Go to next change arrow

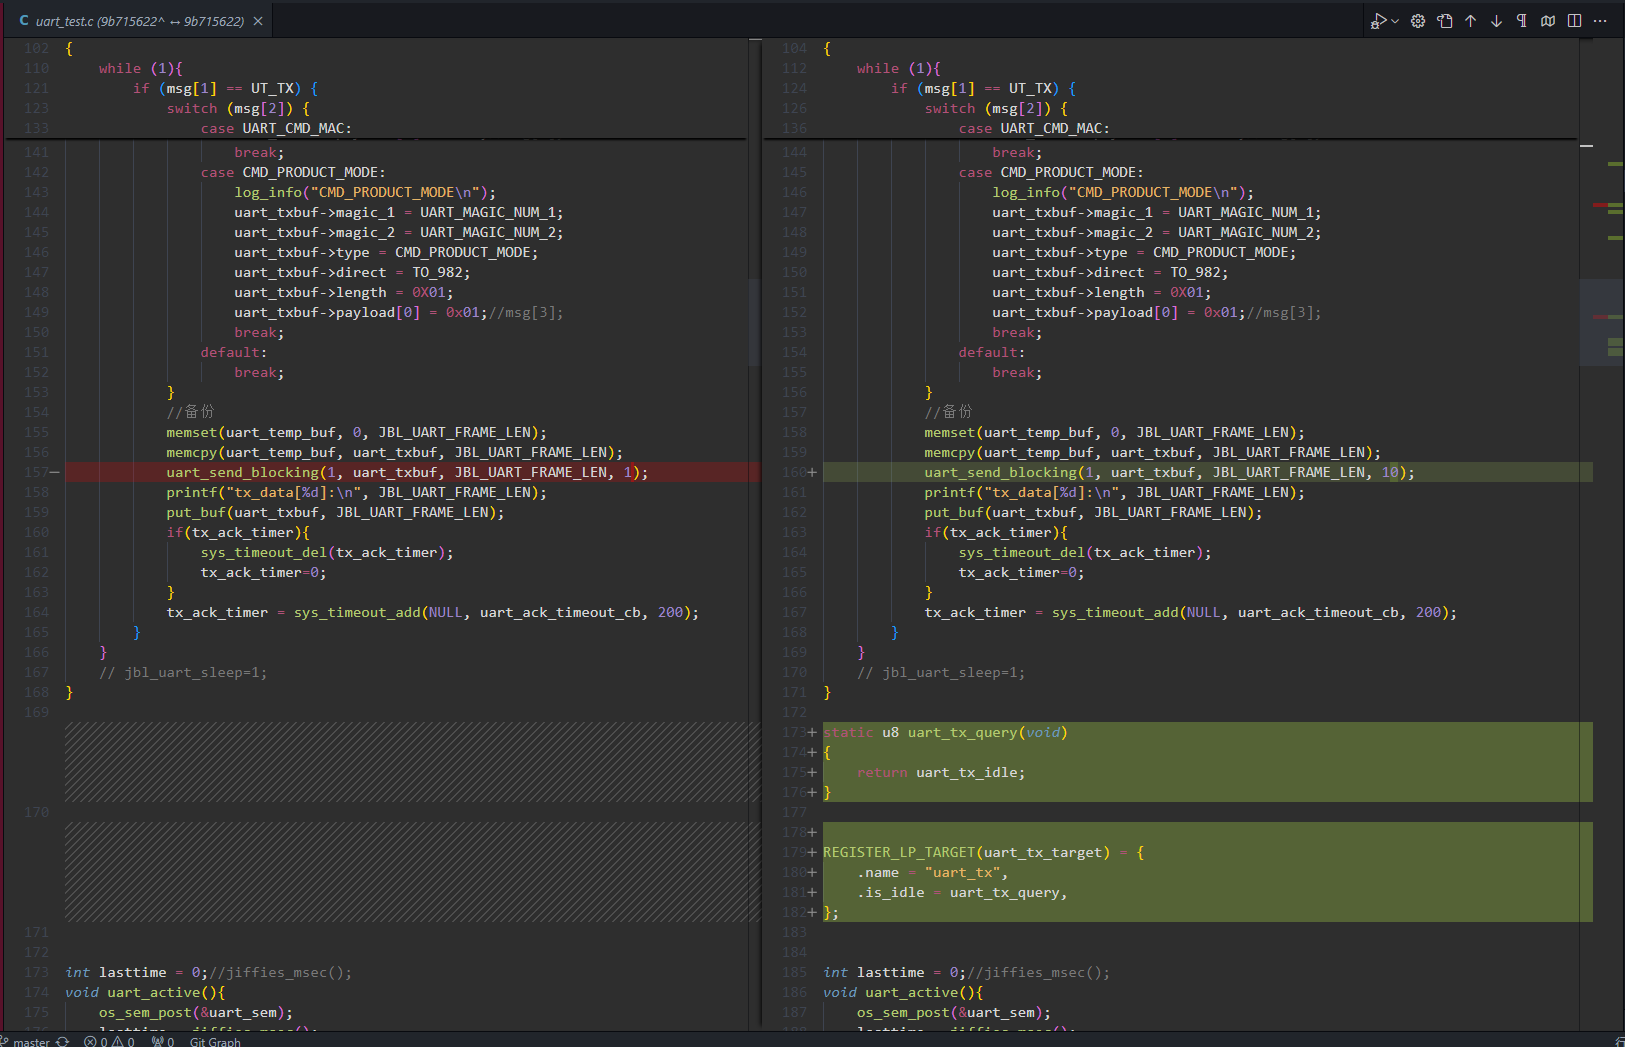click(x=1497, y=21)
